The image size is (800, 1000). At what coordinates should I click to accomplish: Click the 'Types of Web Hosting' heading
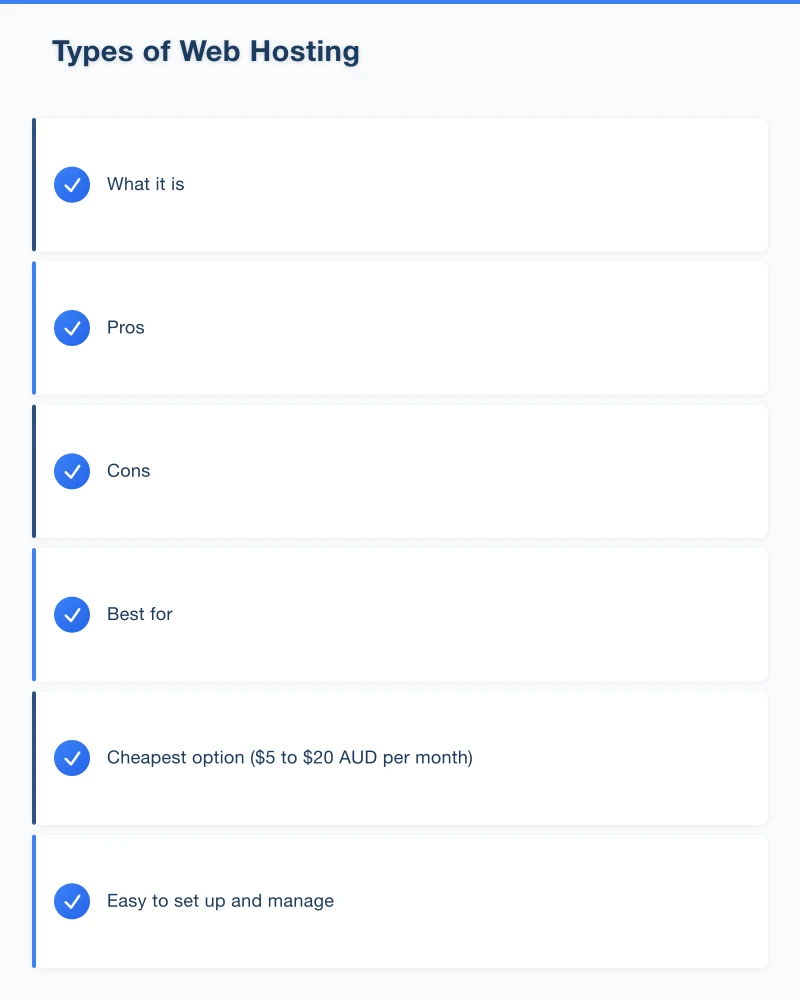pos(205,52)
